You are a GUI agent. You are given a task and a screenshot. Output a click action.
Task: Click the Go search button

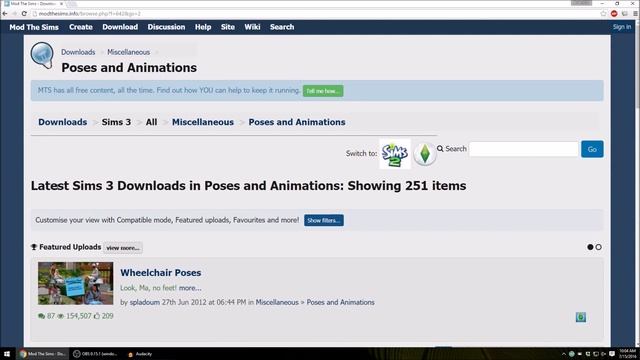592,149
